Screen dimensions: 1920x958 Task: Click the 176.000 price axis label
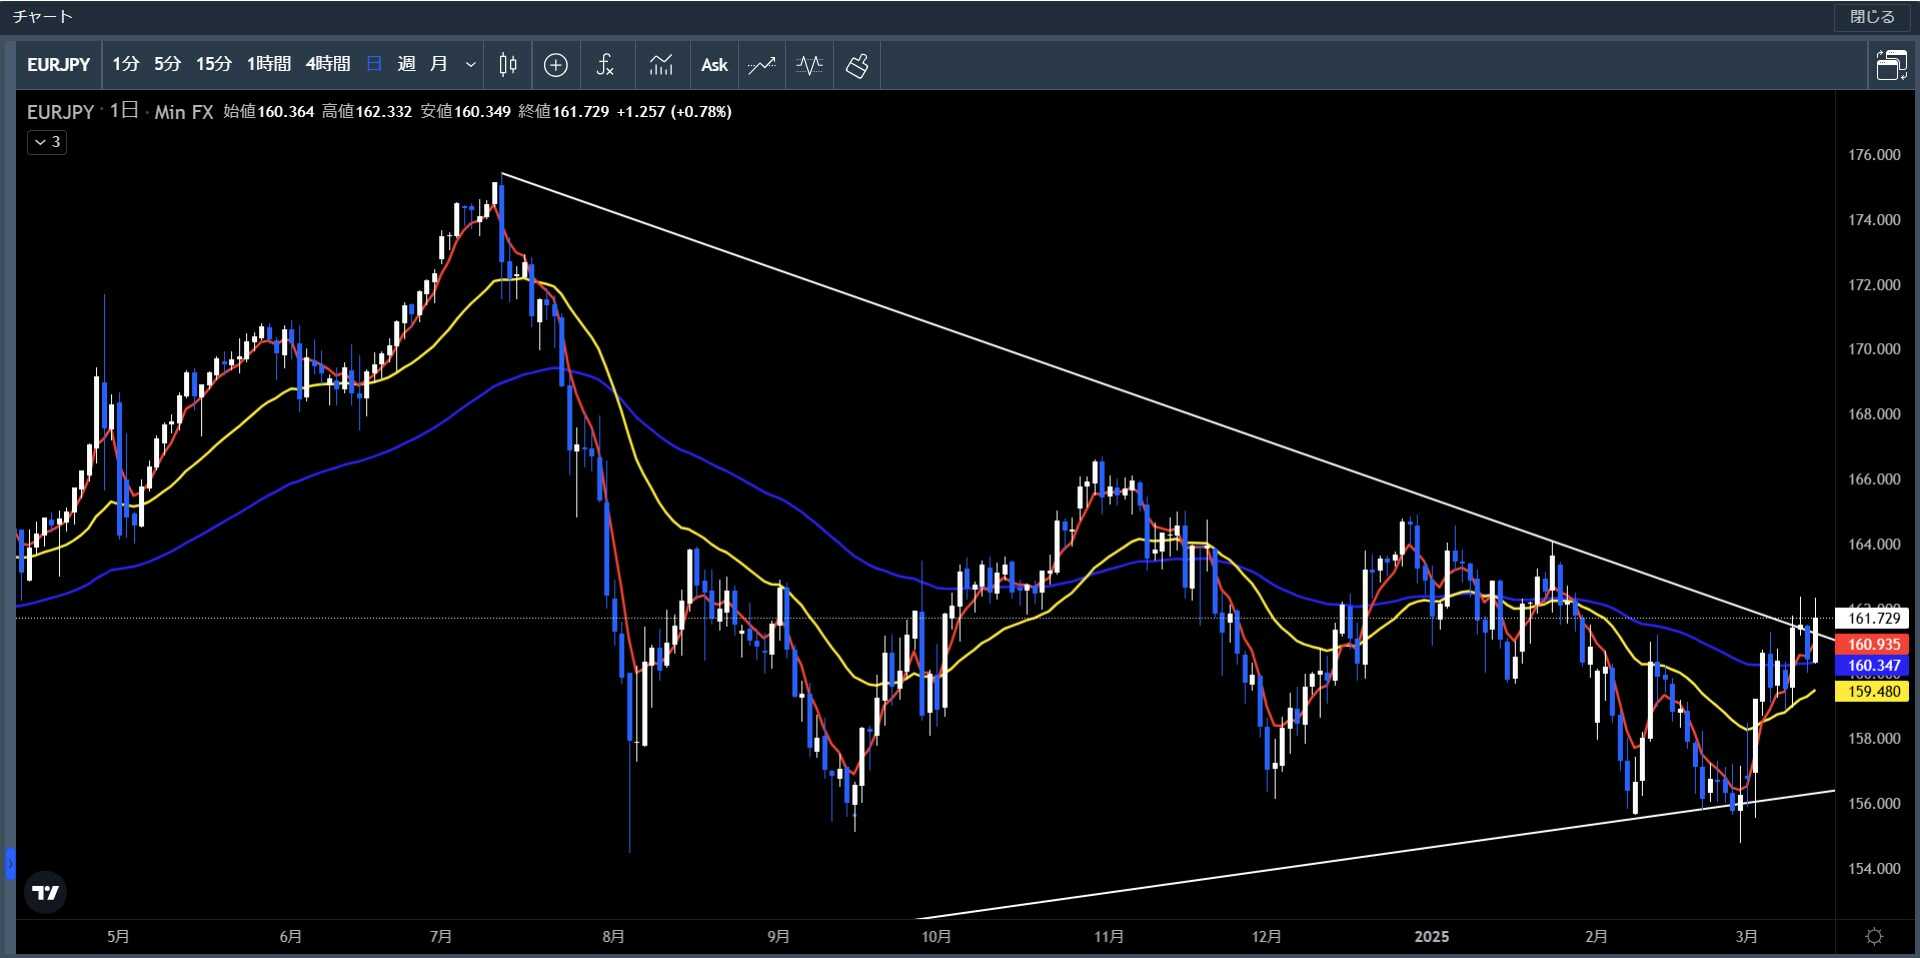1874,155
